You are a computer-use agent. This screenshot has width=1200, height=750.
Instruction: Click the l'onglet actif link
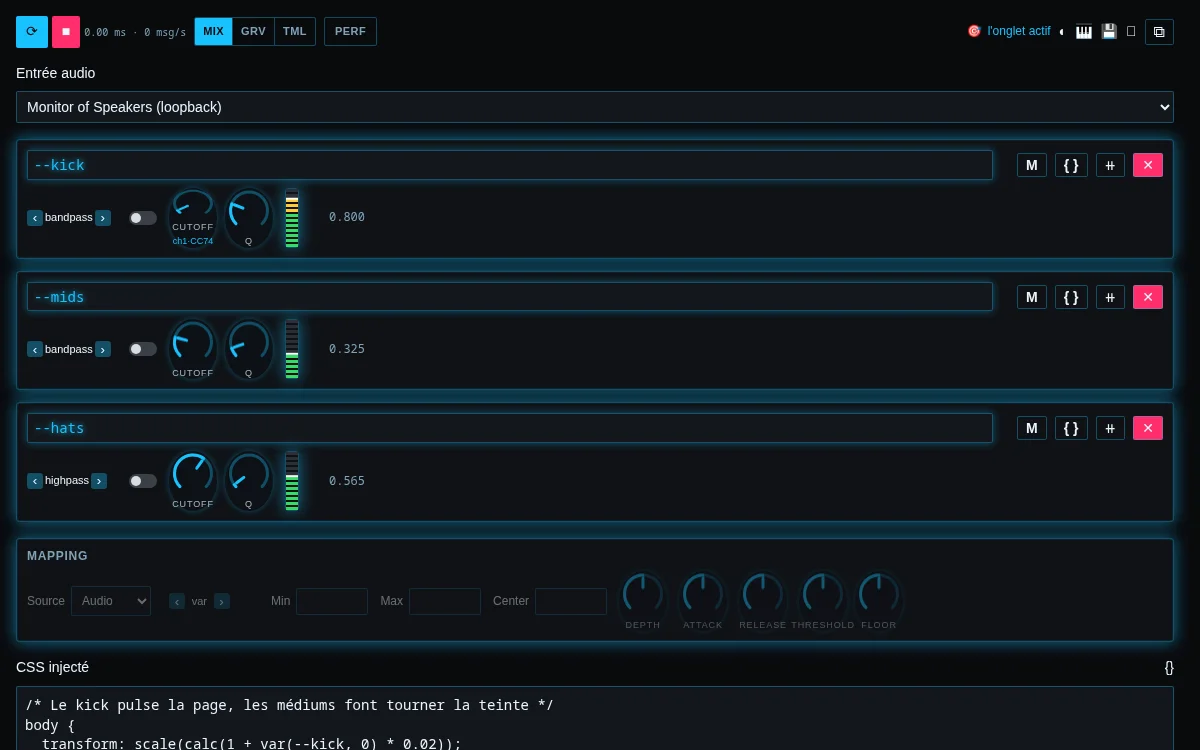pyautogui.click(x=1019, y=31)
